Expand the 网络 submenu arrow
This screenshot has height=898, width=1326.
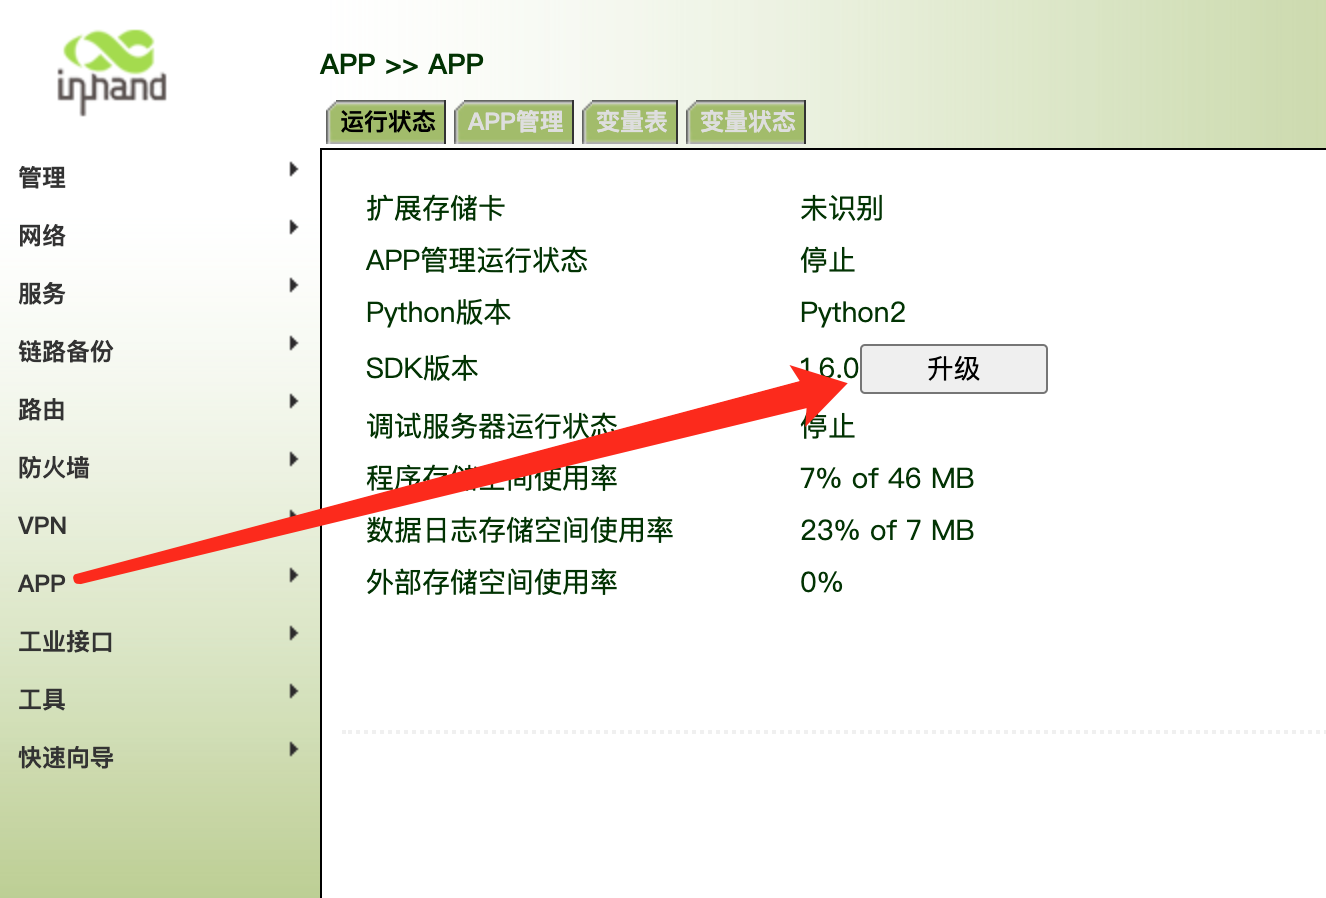point(293,227)
